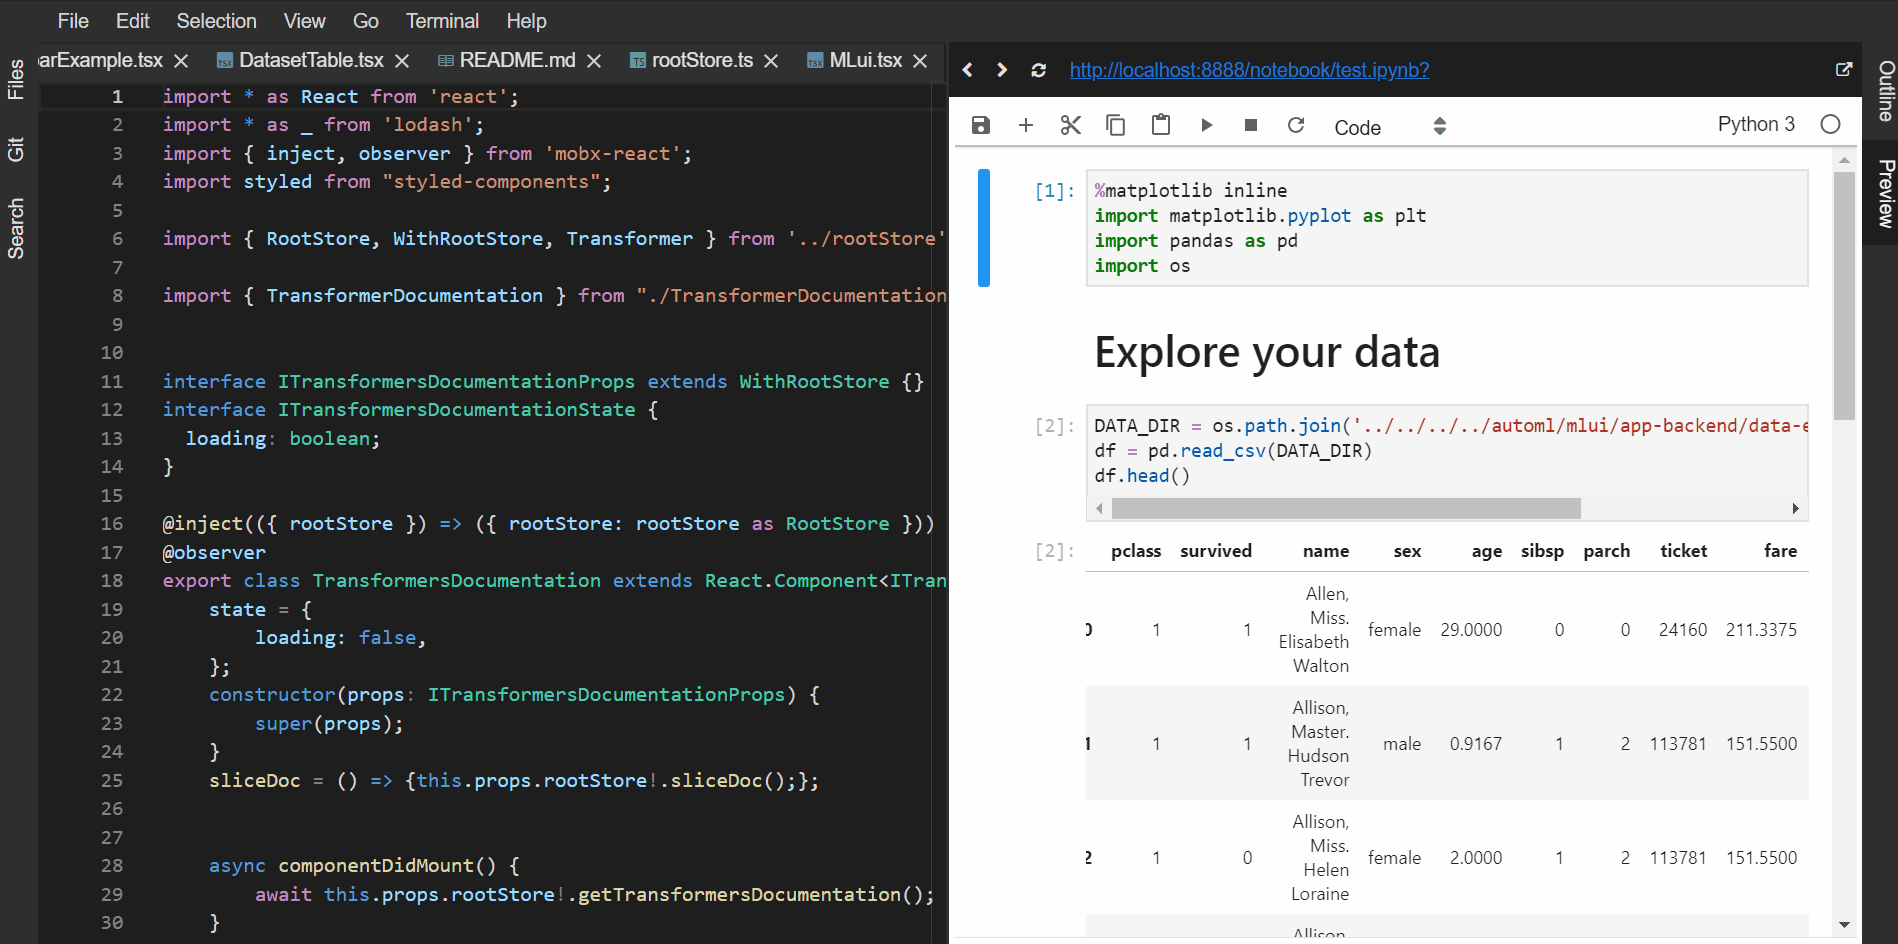1898x944 pixels.
Task: Restart the notebook kernel
Action: [x=1296, y=125]
